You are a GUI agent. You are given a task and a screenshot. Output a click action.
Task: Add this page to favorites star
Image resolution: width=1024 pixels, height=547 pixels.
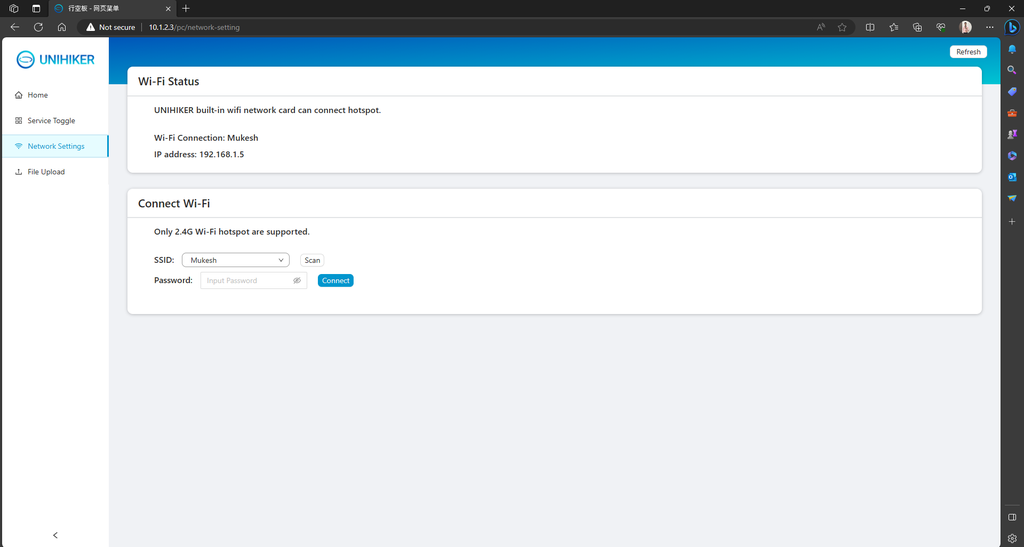(x=842, y=27)
